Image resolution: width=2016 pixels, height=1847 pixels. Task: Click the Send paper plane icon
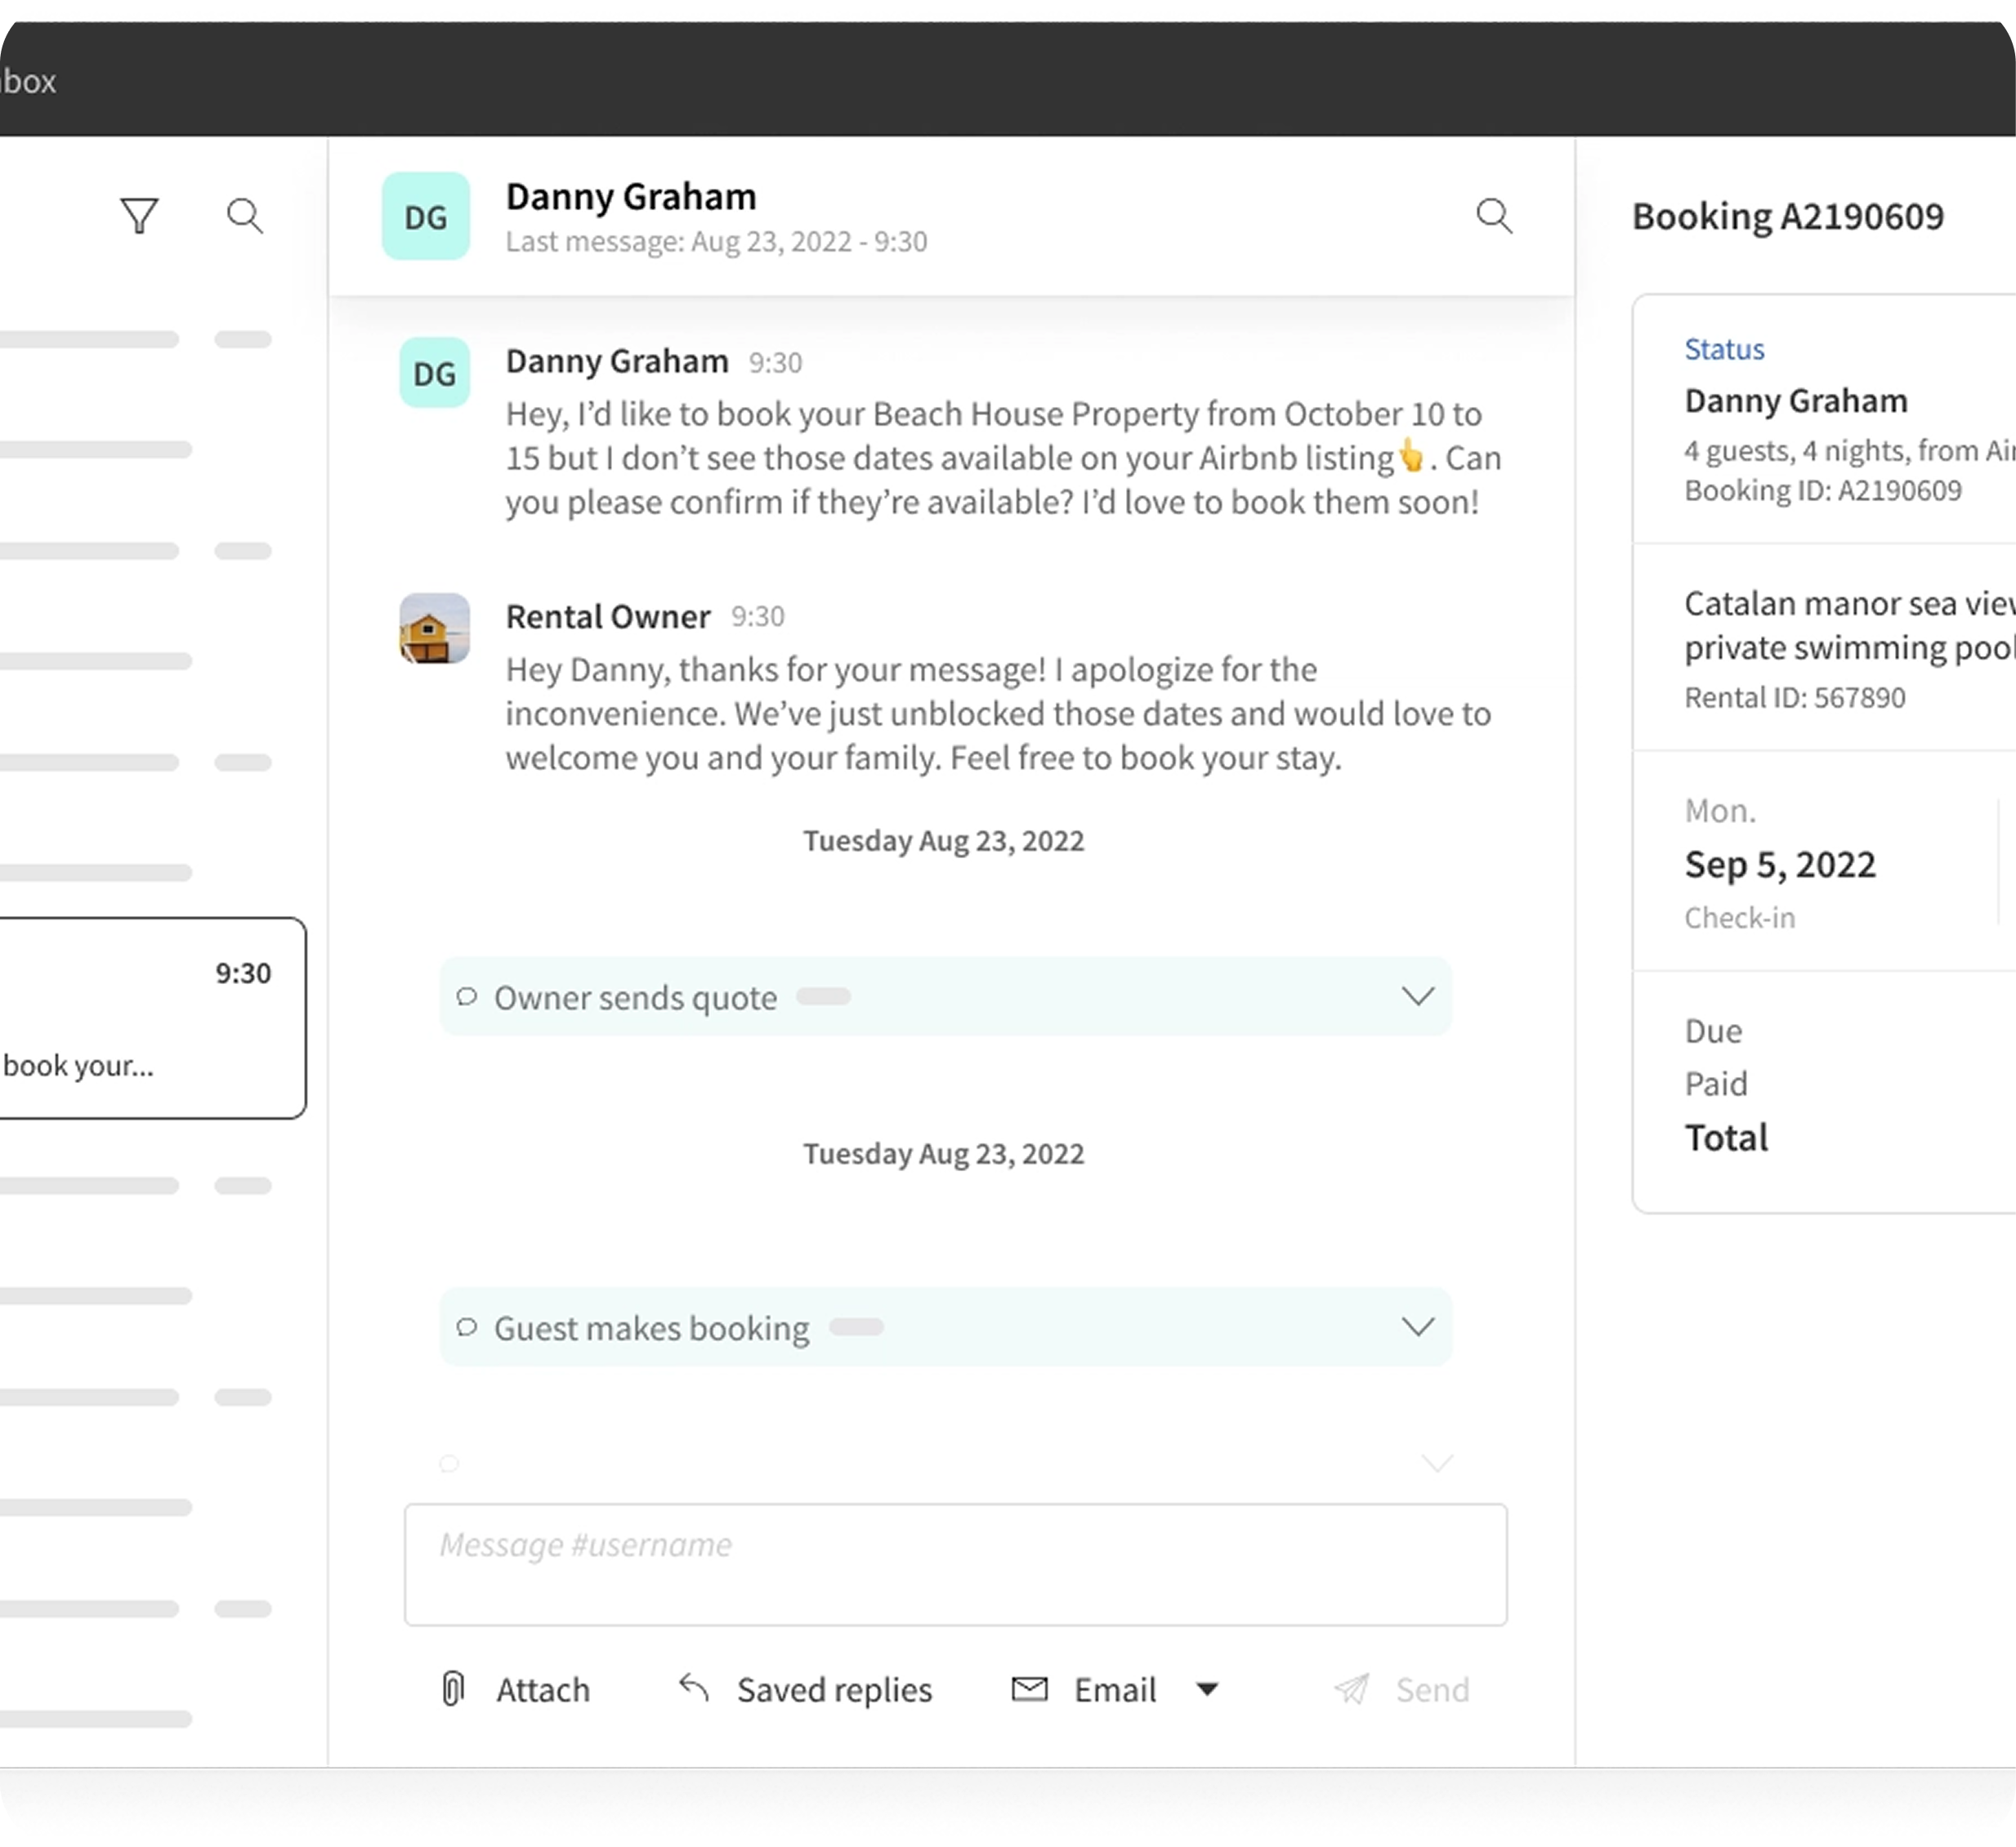pos(1352,1689)
